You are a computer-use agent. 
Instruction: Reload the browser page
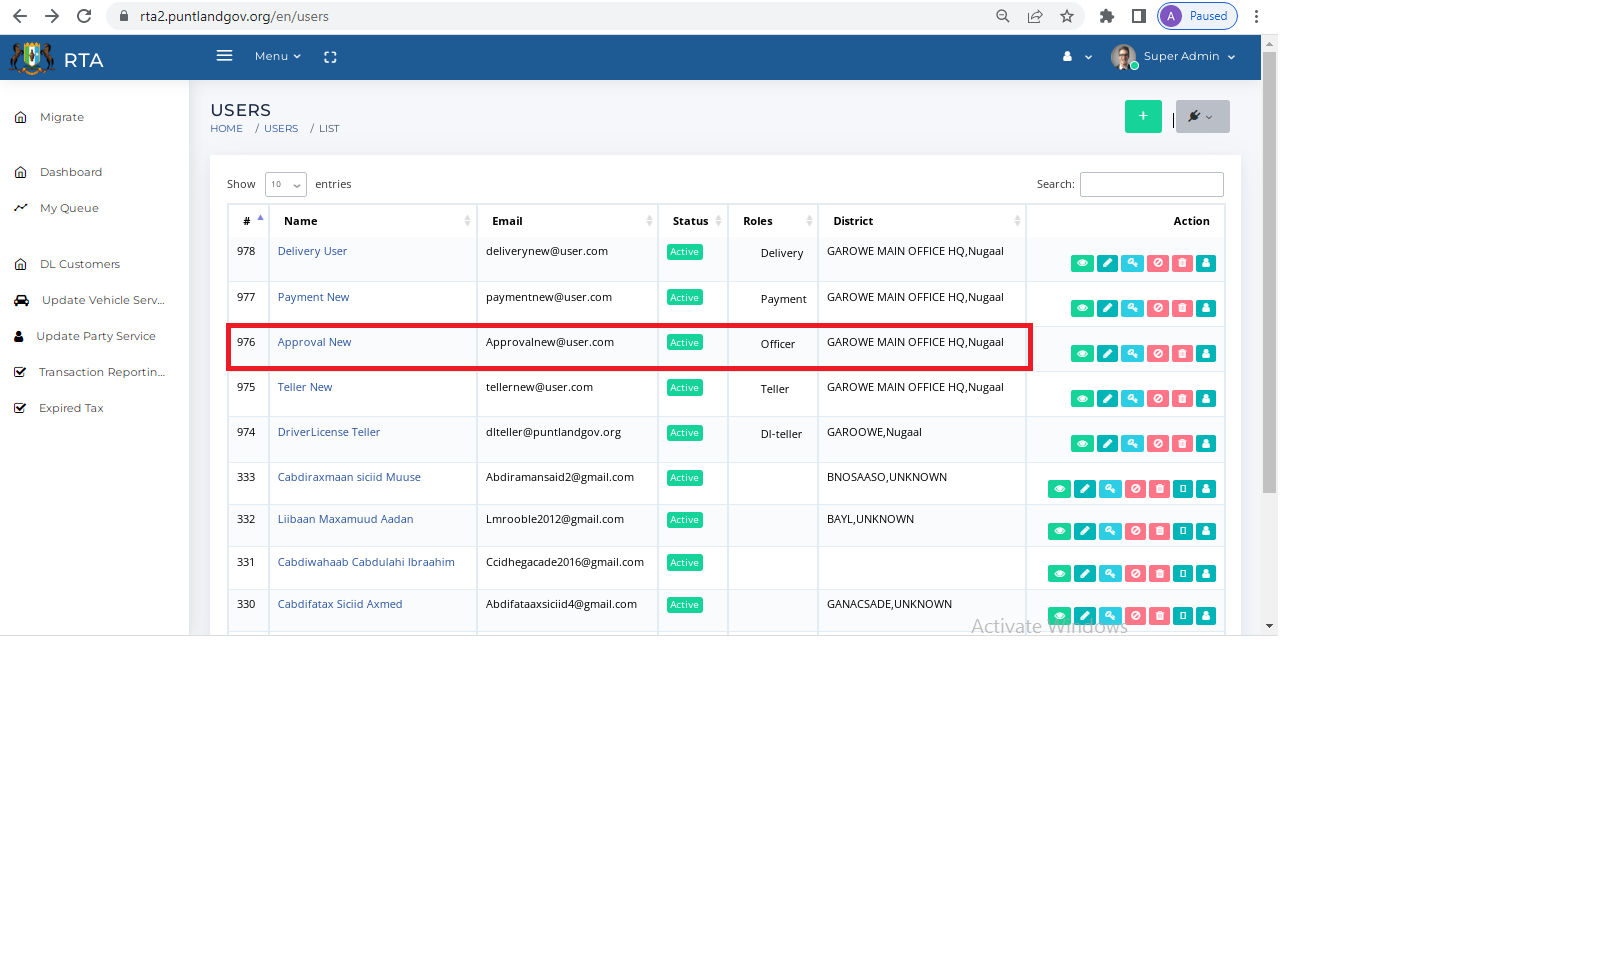tap(84, 16)
